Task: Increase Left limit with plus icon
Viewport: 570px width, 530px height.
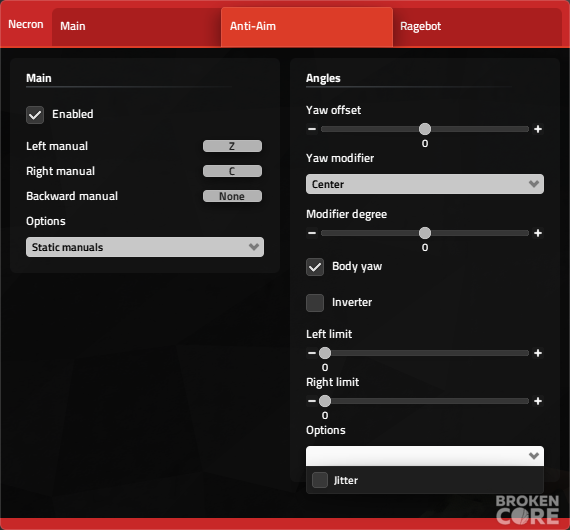Action: click(x=538, y=353)
